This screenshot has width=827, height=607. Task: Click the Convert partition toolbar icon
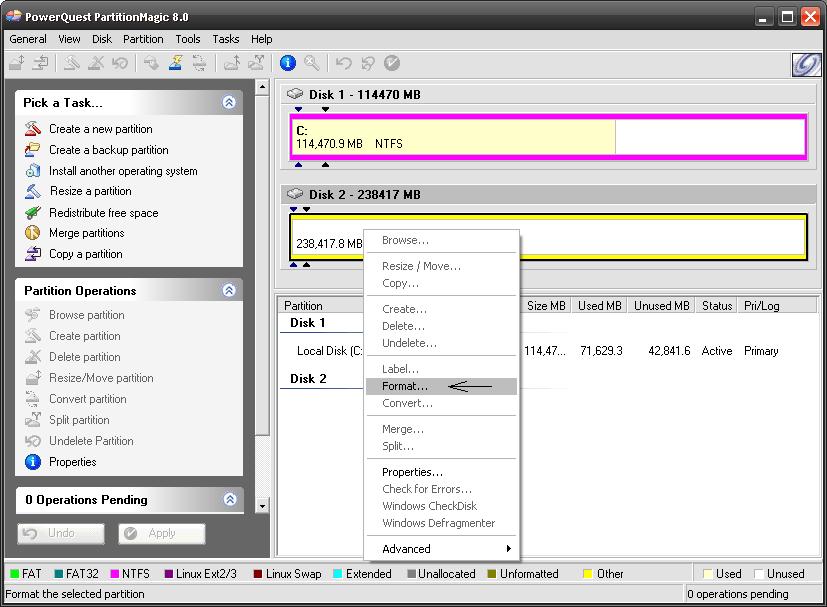click(x=199, y=63)
